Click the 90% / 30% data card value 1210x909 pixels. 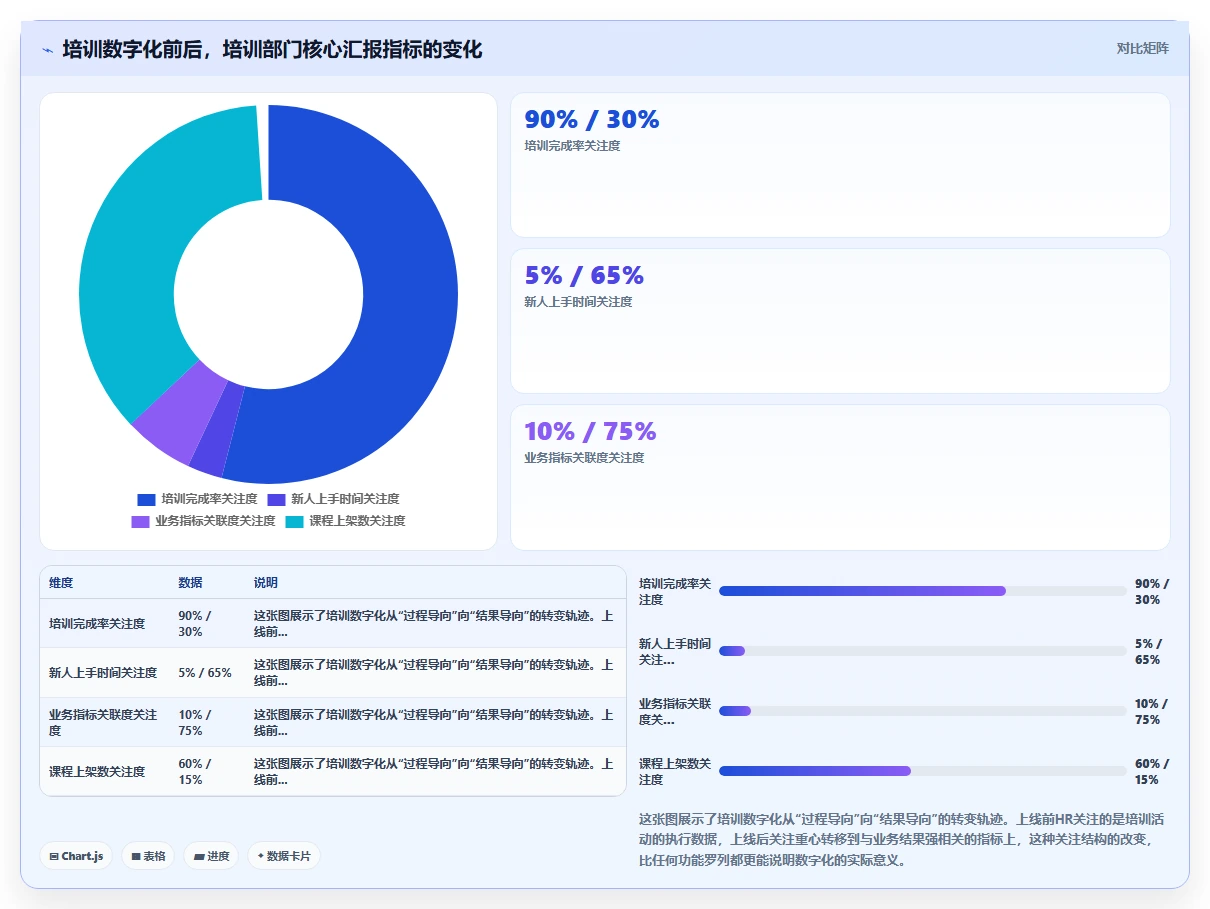592,119
